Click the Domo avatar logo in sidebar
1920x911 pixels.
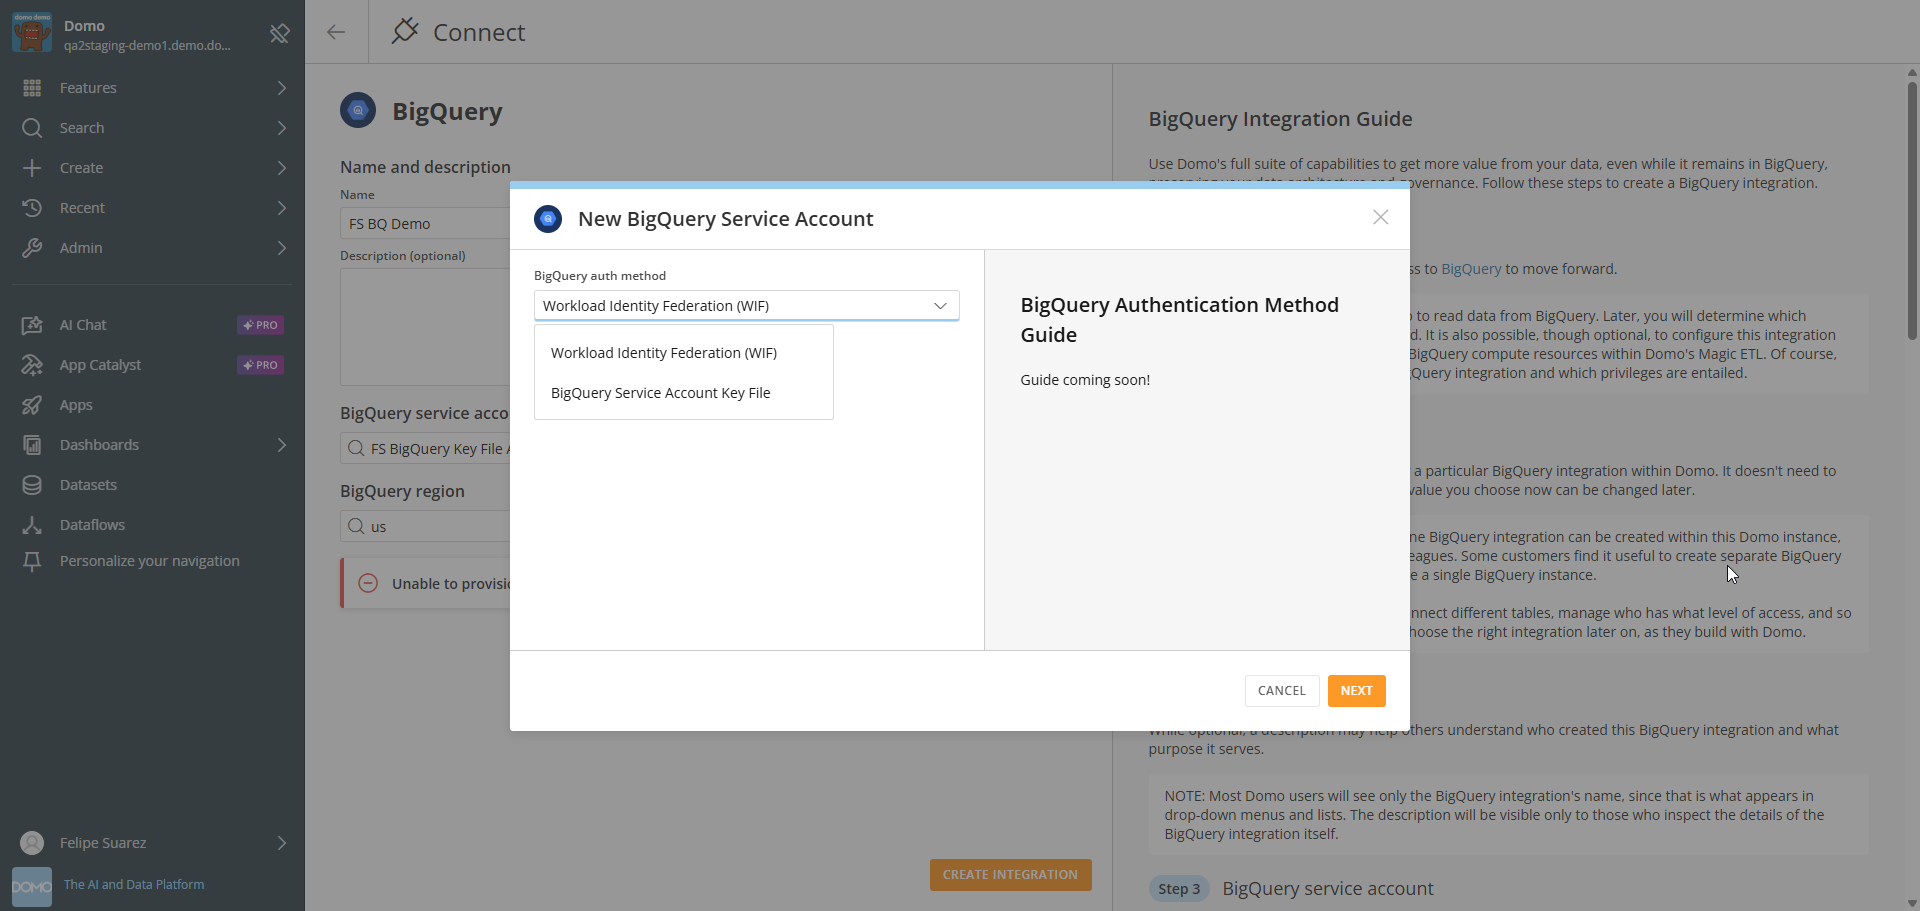[32, 32]
